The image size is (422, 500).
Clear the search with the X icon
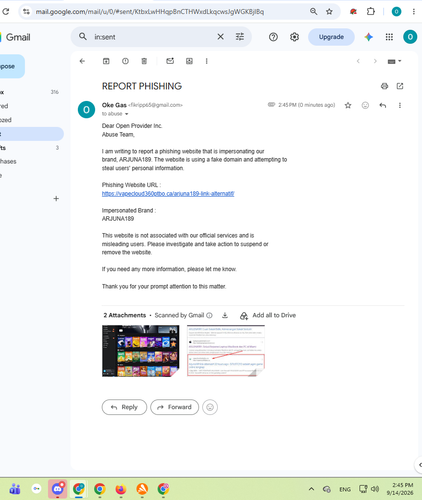(x=220, y=37)
